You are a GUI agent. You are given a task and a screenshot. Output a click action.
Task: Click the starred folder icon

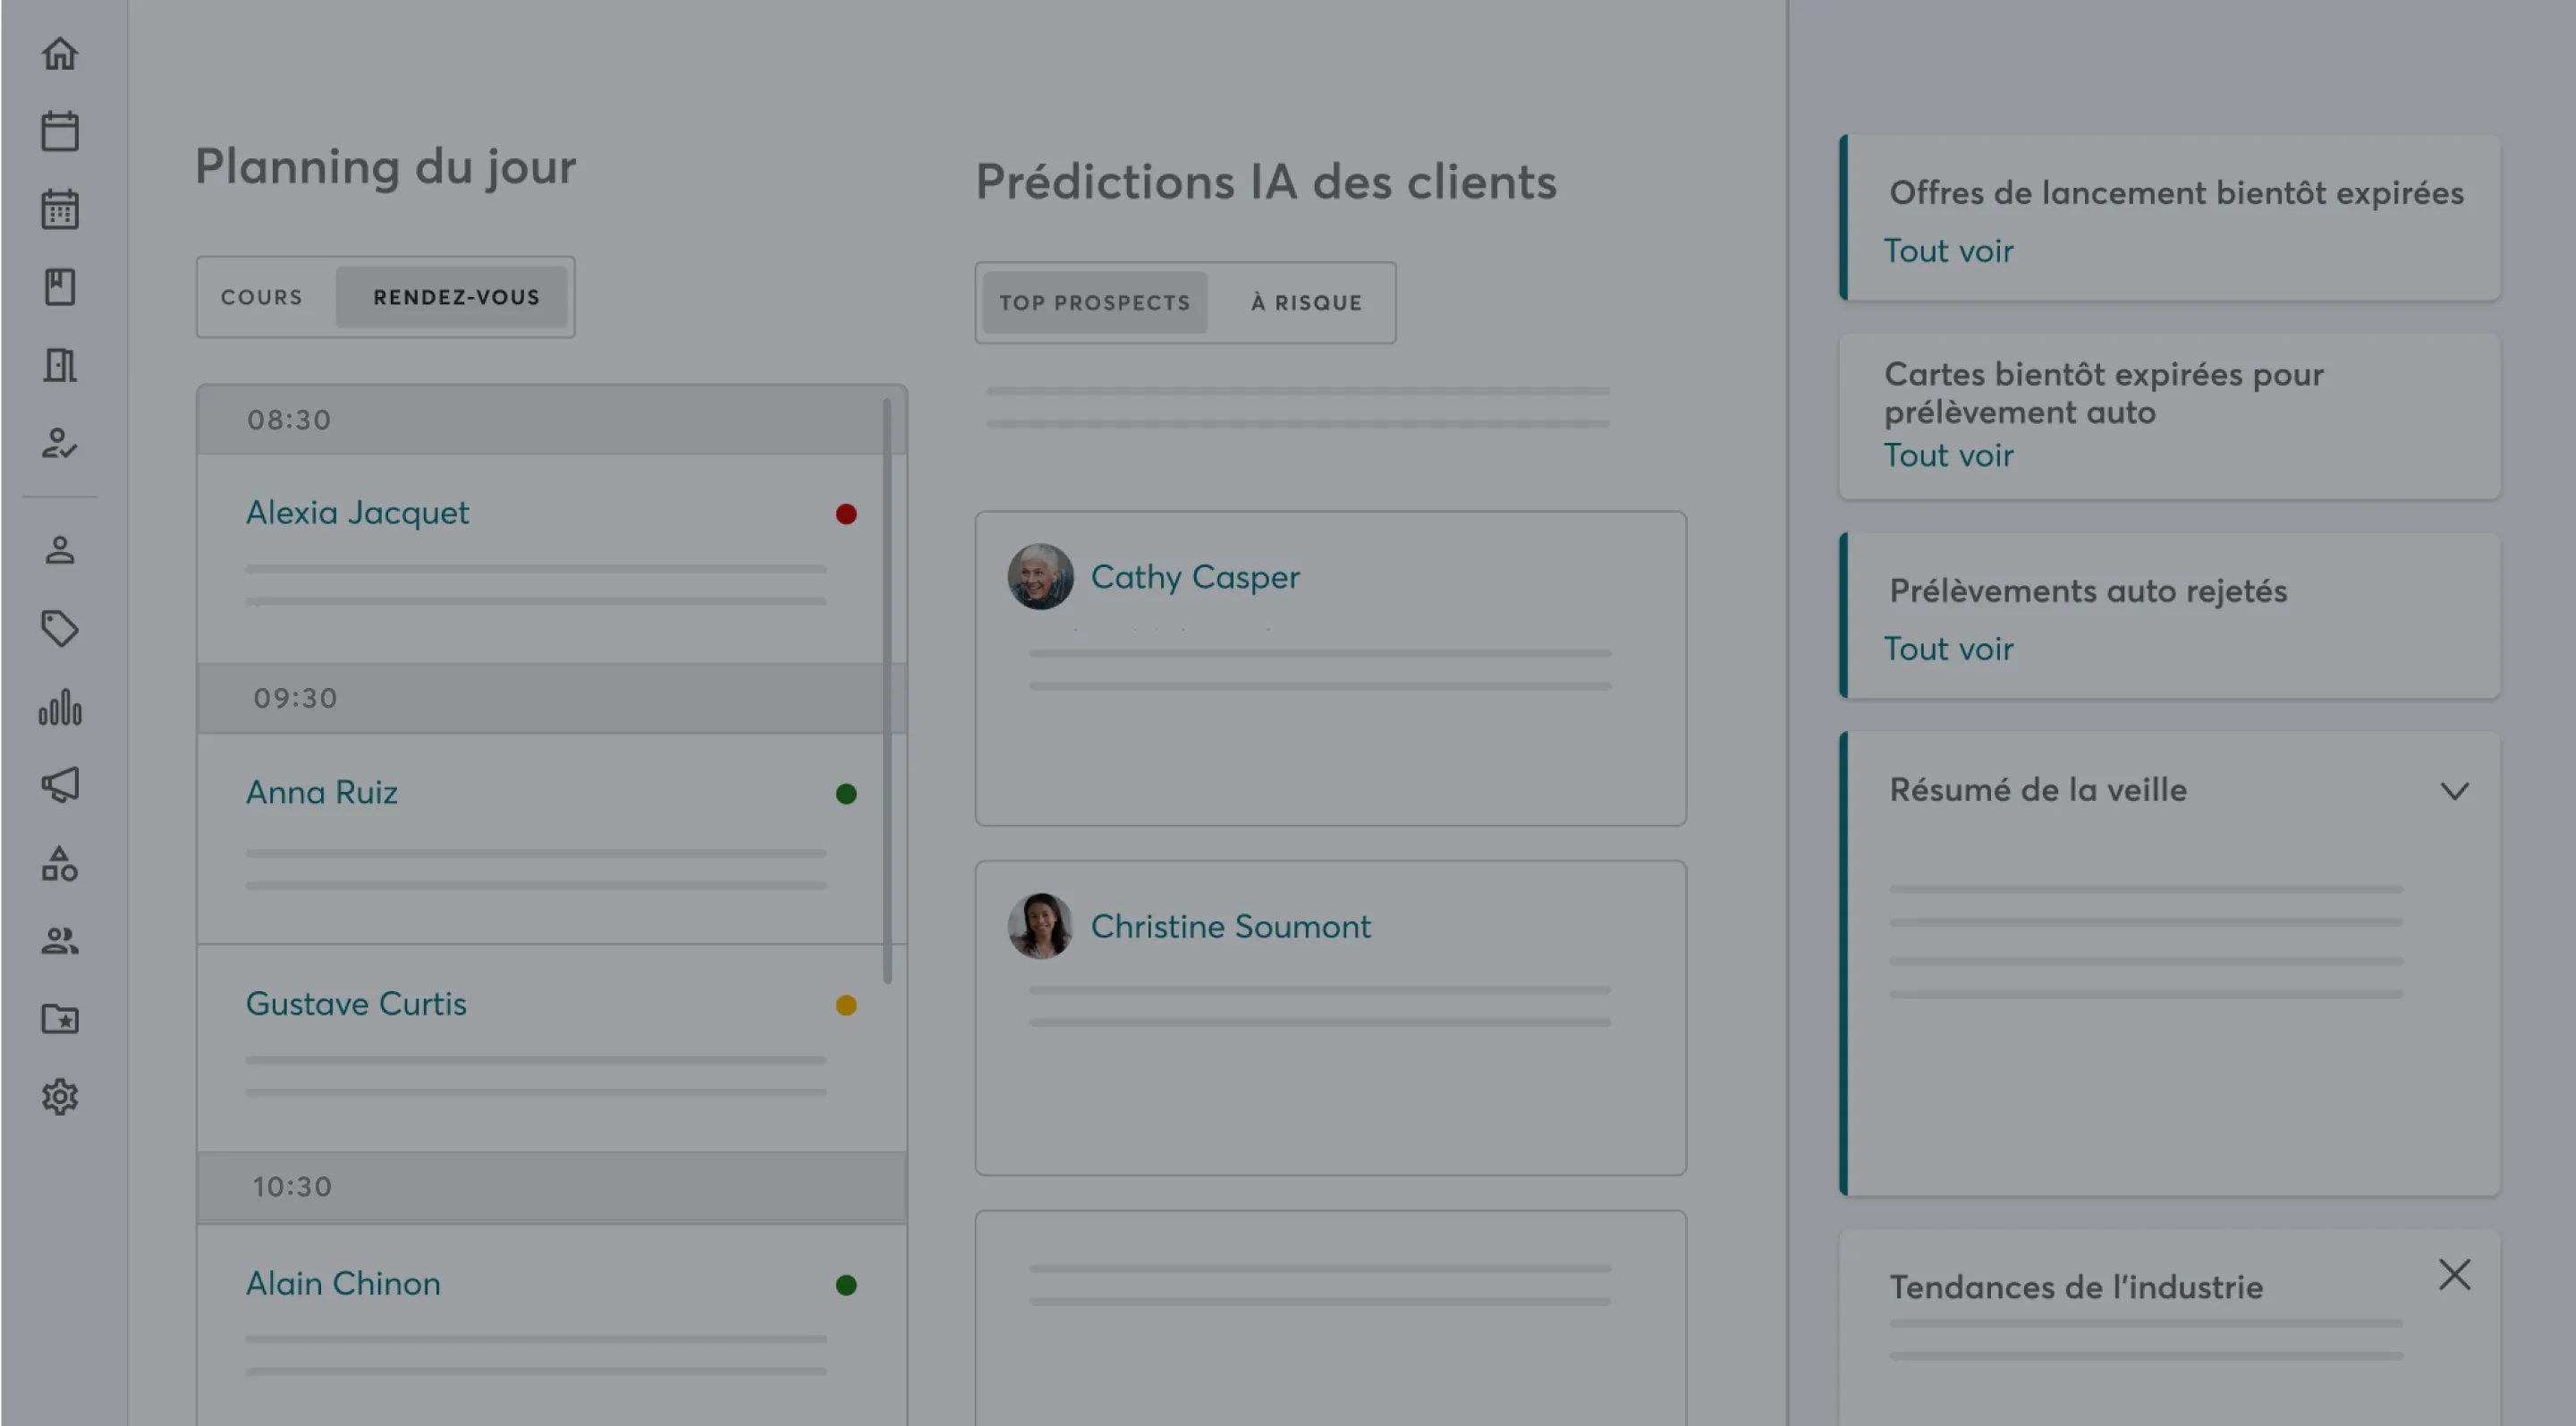[60, 1019]
